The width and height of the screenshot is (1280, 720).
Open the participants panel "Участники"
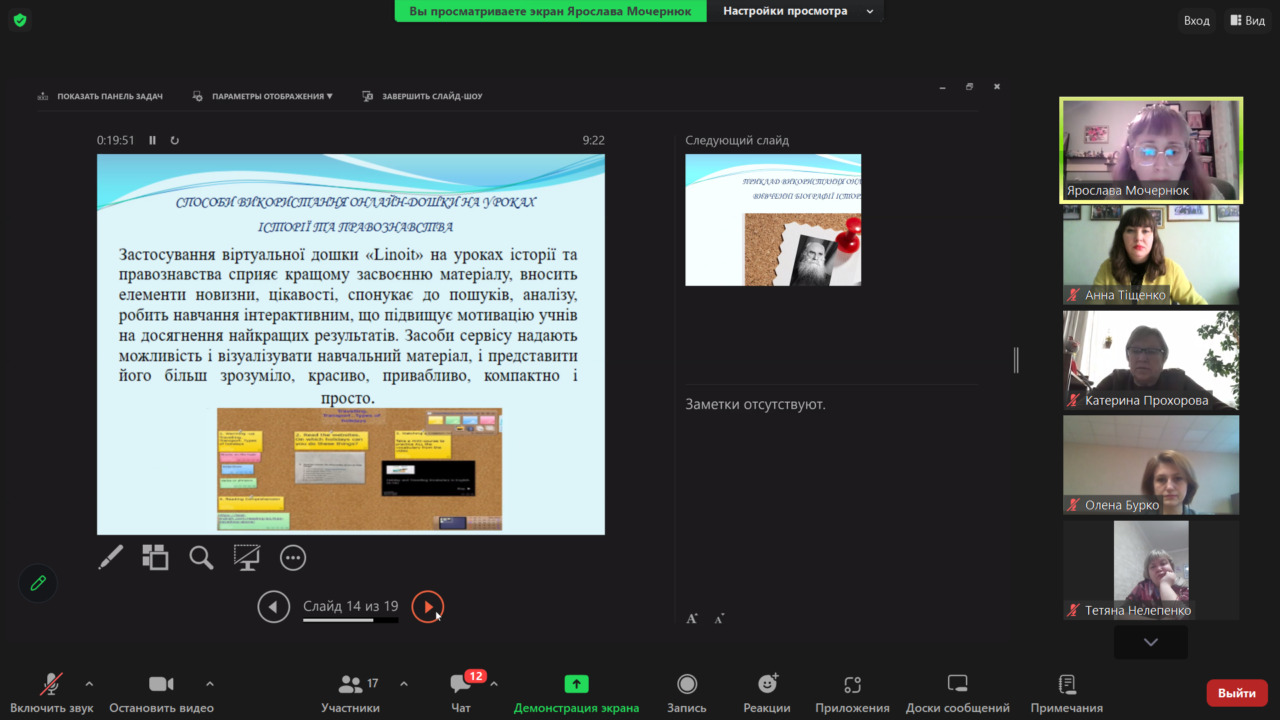click(351, 693)
